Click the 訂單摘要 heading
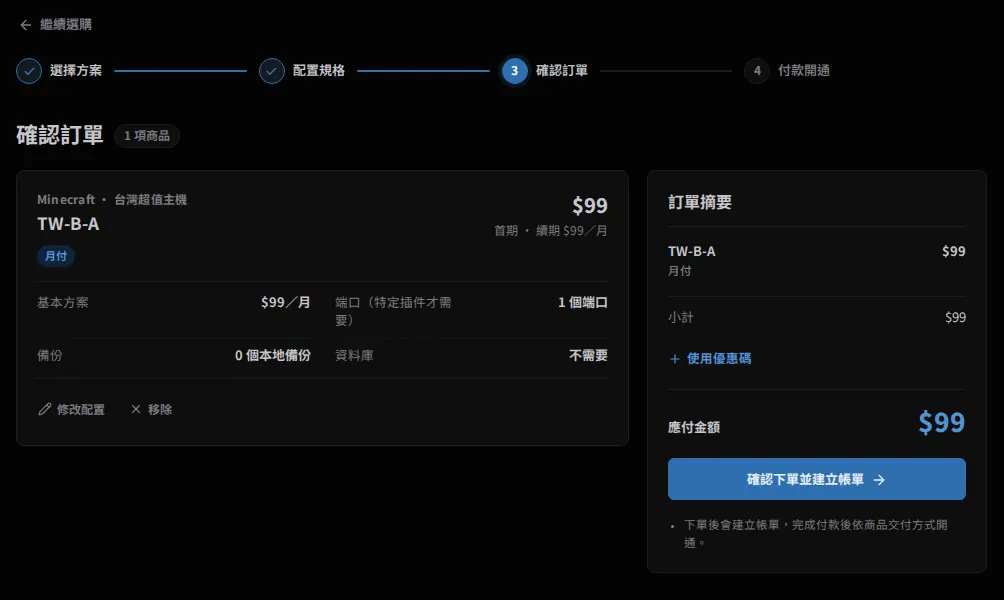This screenshot has width=1004, height=600. [x=700, y=202]
